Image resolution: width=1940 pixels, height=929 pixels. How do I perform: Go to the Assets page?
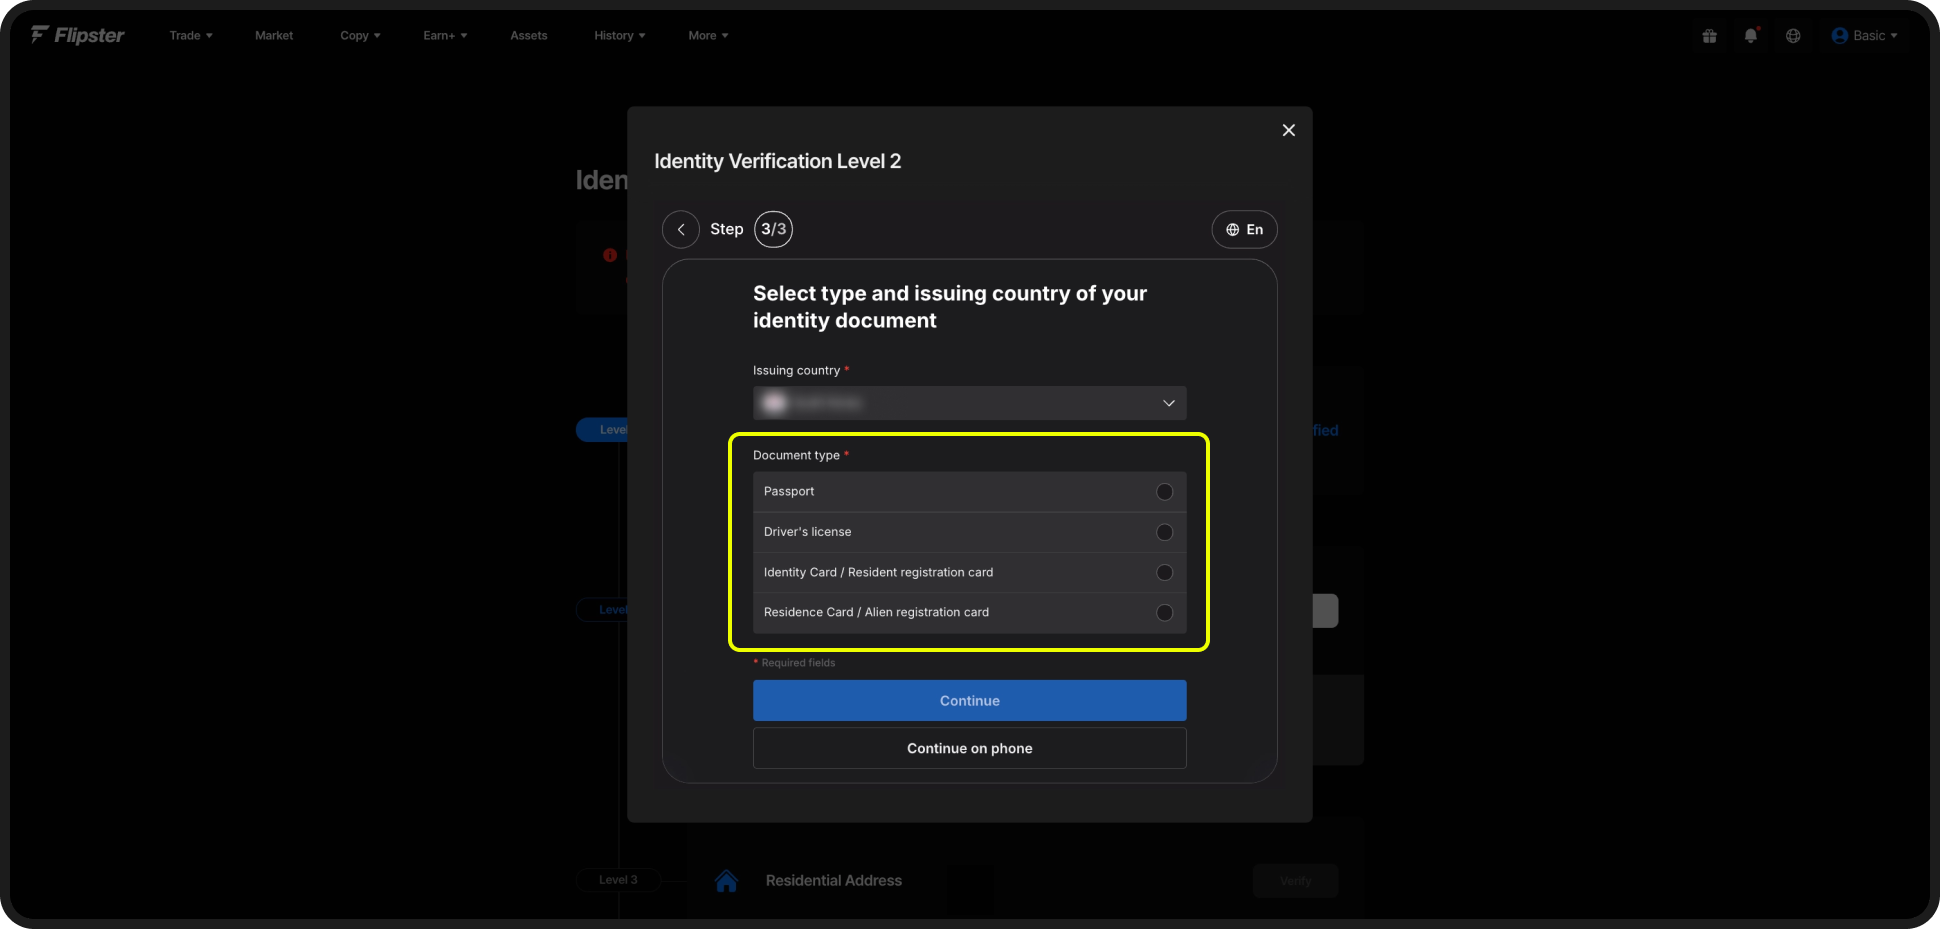tap(529, 36)
